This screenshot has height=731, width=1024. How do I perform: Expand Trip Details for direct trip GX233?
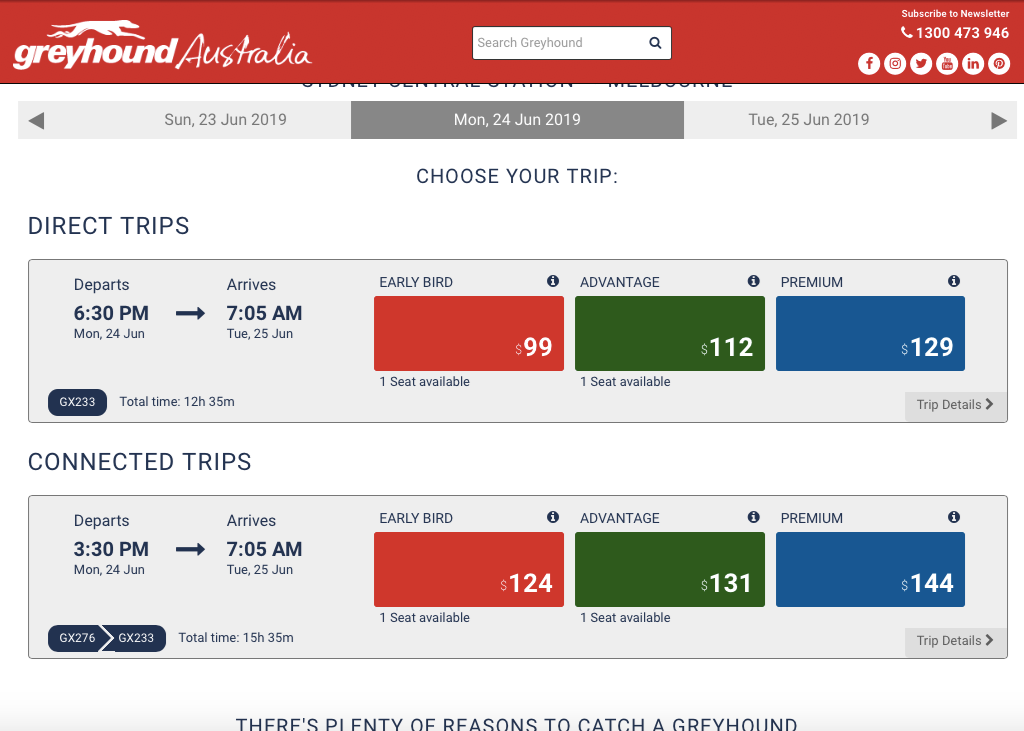coord(955,405)
